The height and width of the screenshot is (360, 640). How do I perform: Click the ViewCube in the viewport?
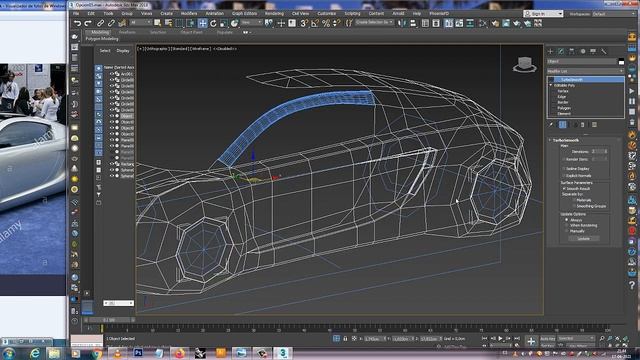point(524,64)
